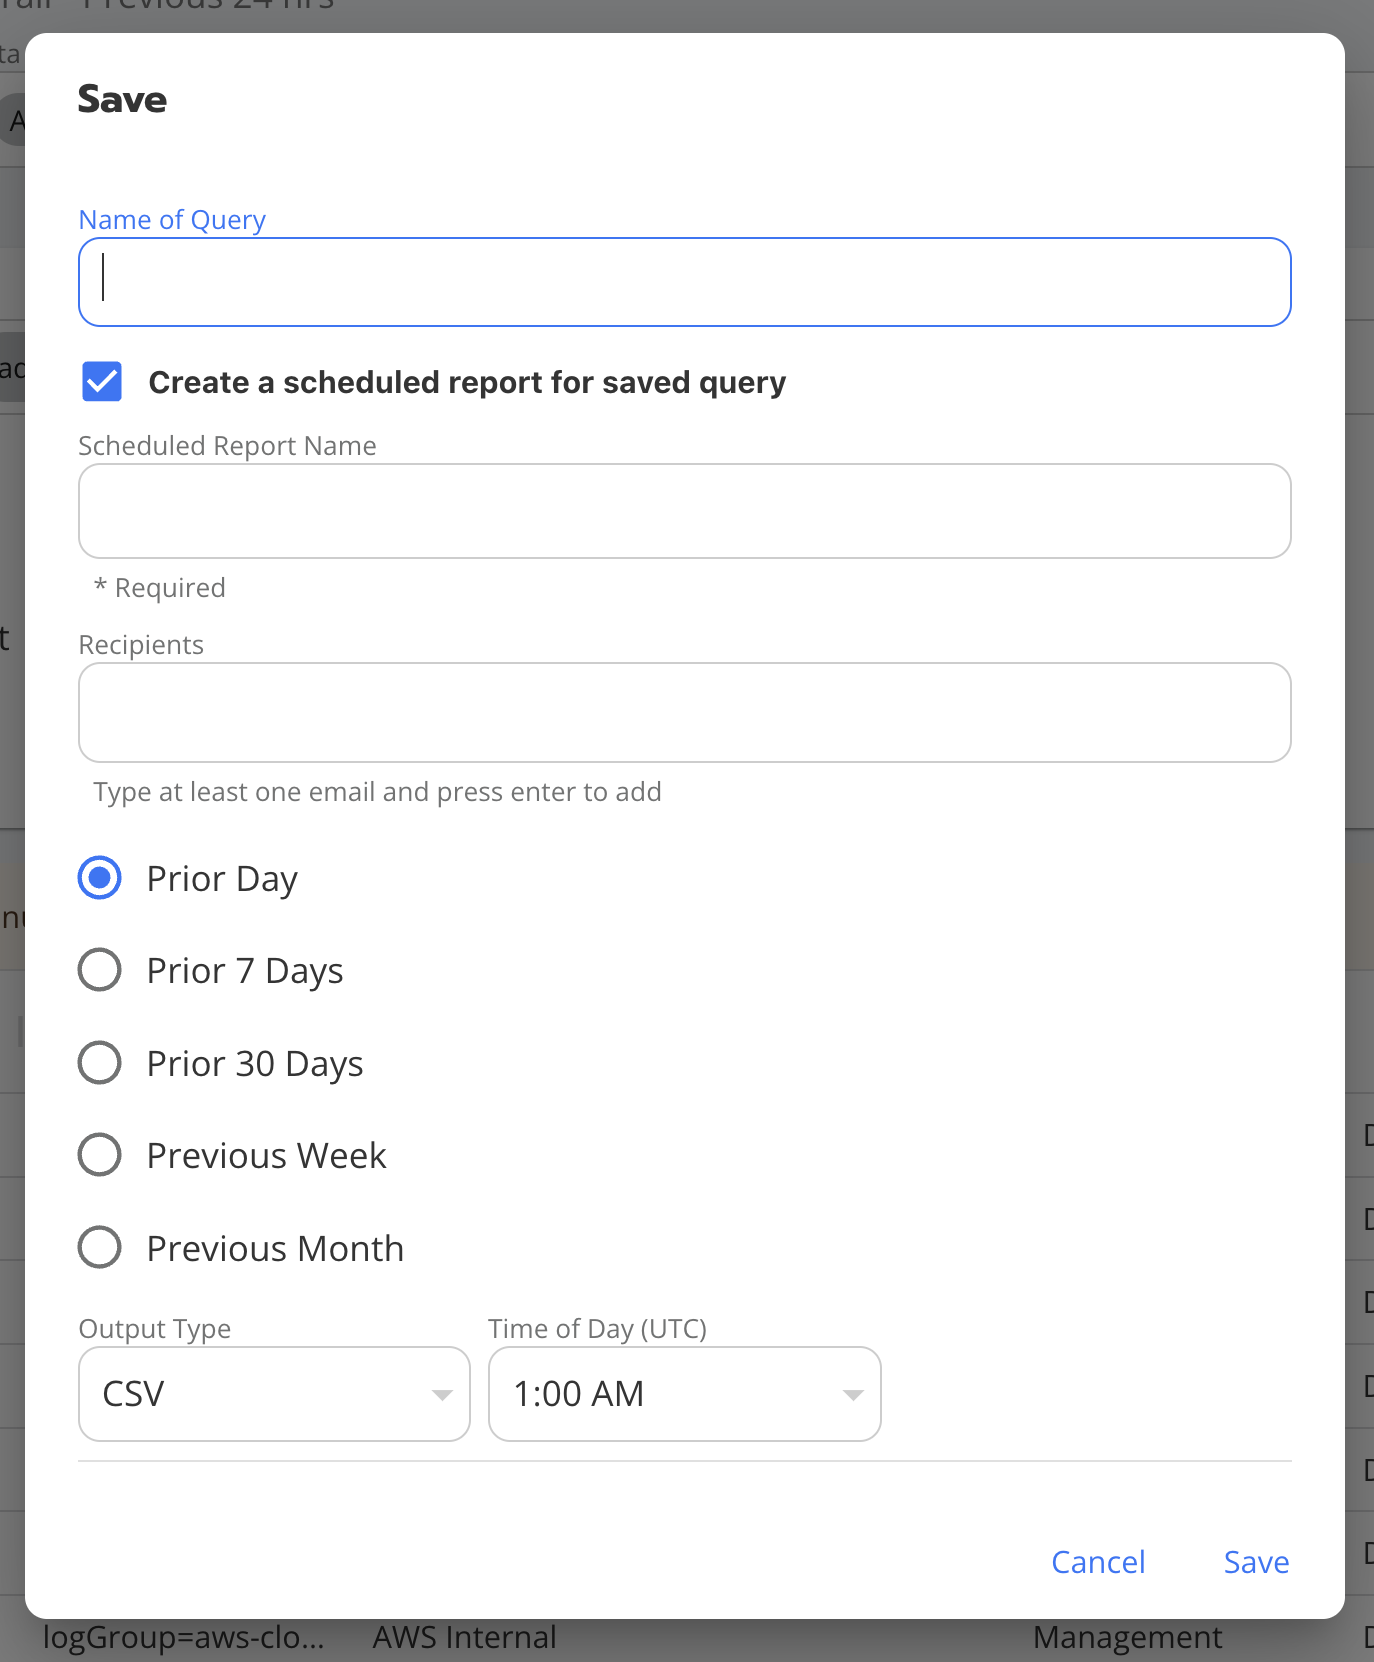Click the AWS Internal cell behind dialog

(464, 1638)
